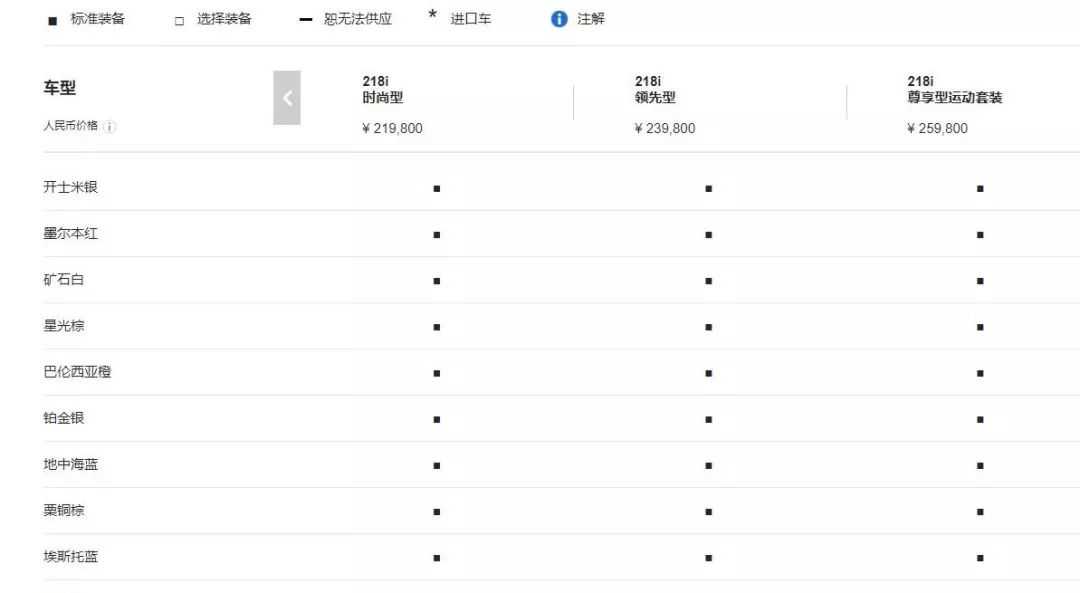The image size is (1080, 593).
Task: Click the 星光棕 color row label
Action: tap(64, 325)
